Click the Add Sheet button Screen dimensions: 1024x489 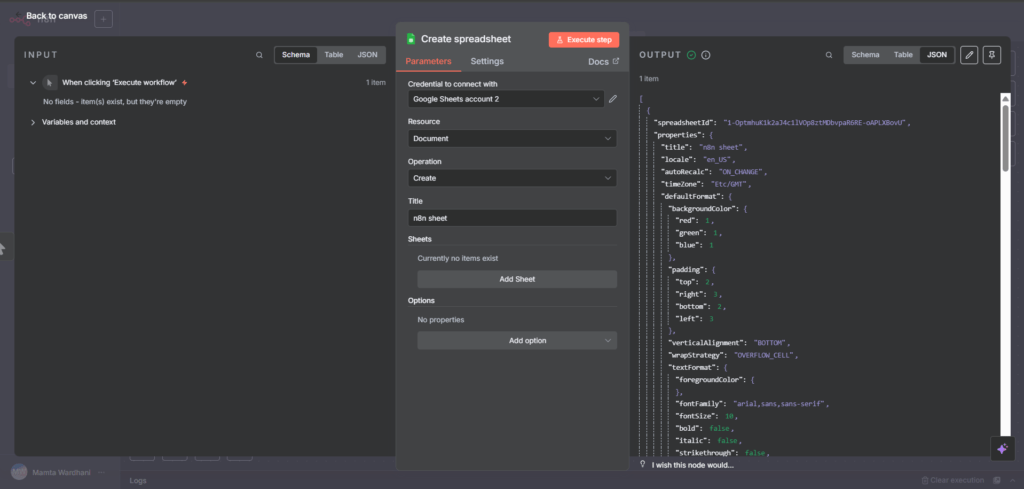(x=517, y=280)
